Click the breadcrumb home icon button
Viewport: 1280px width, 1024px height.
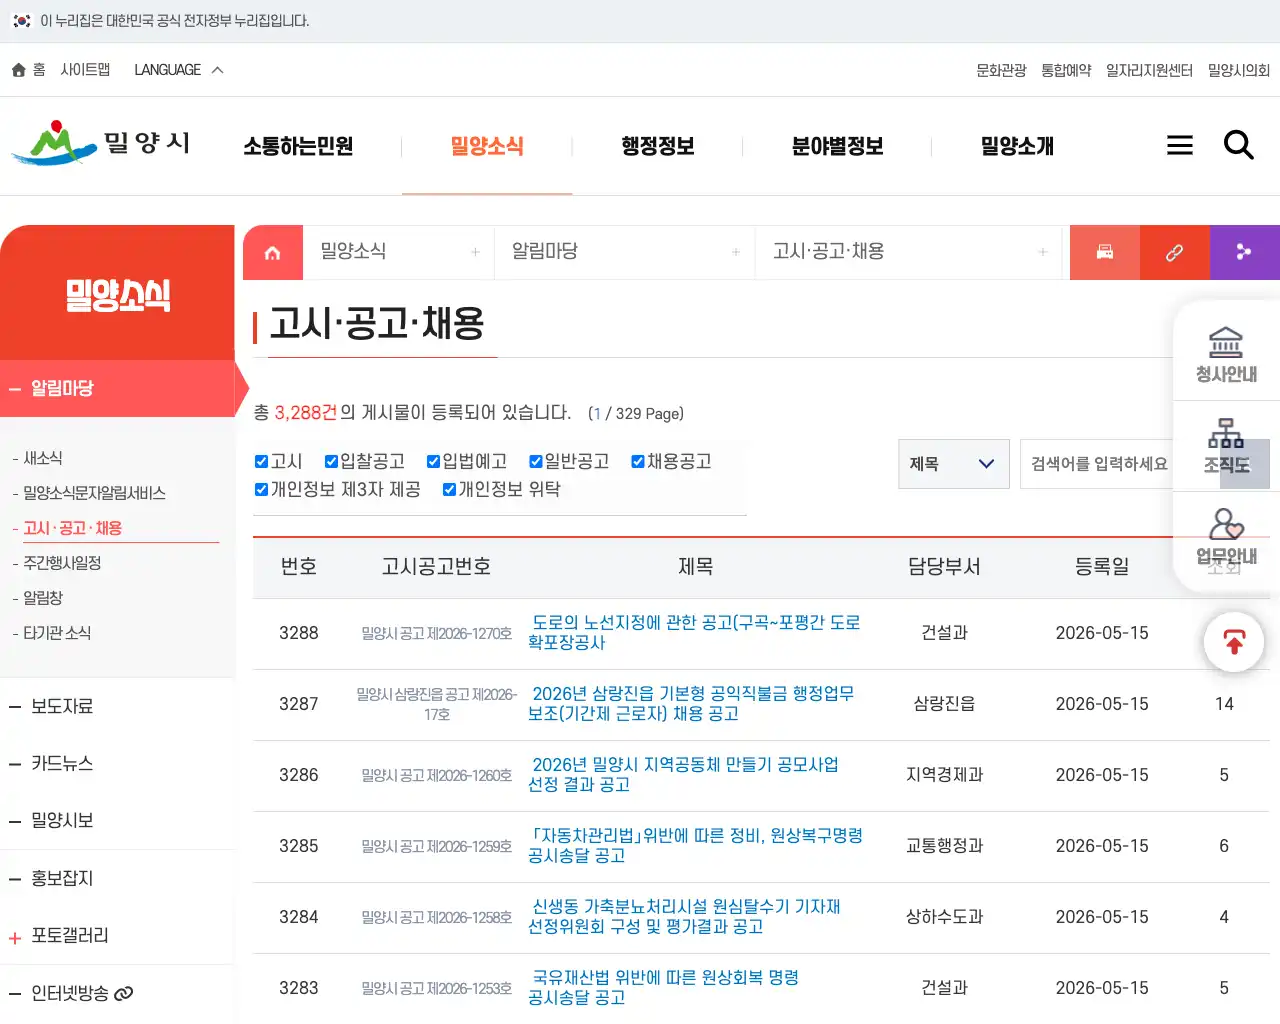click(272, 253)
